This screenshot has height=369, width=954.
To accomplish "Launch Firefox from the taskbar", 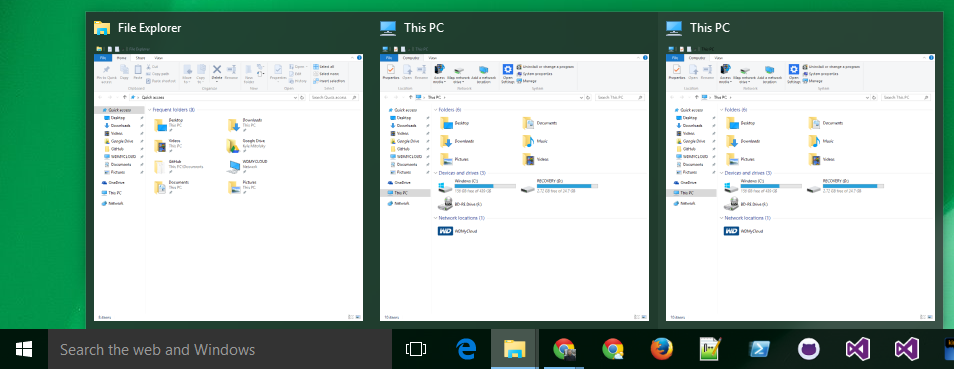I will [661, 349].
